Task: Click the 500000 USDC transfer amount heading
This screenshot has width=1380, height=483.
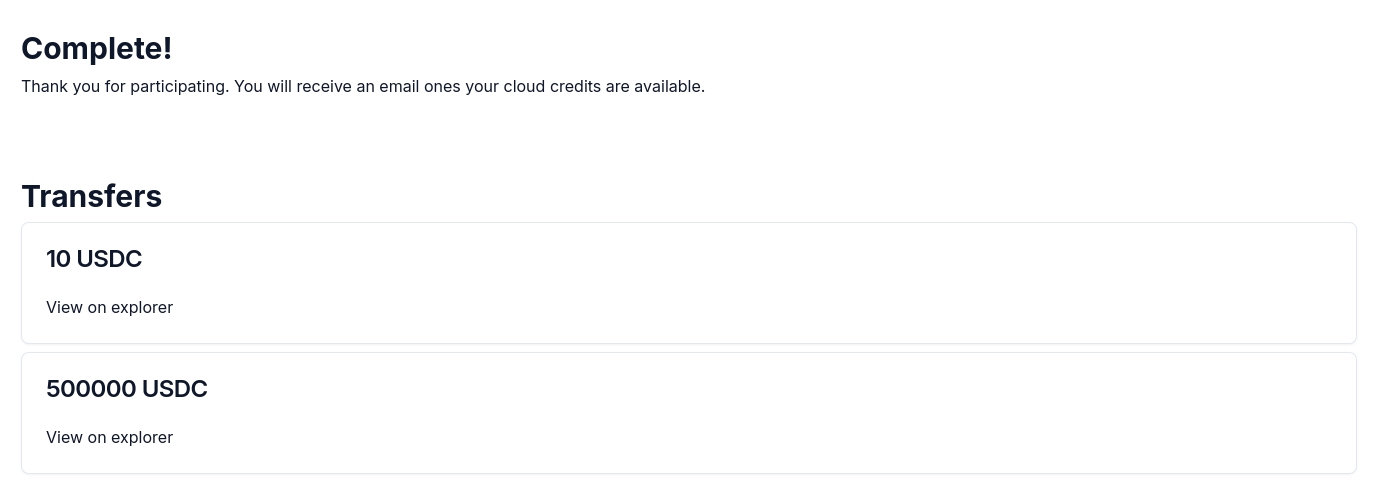Action: click(127, 389)
